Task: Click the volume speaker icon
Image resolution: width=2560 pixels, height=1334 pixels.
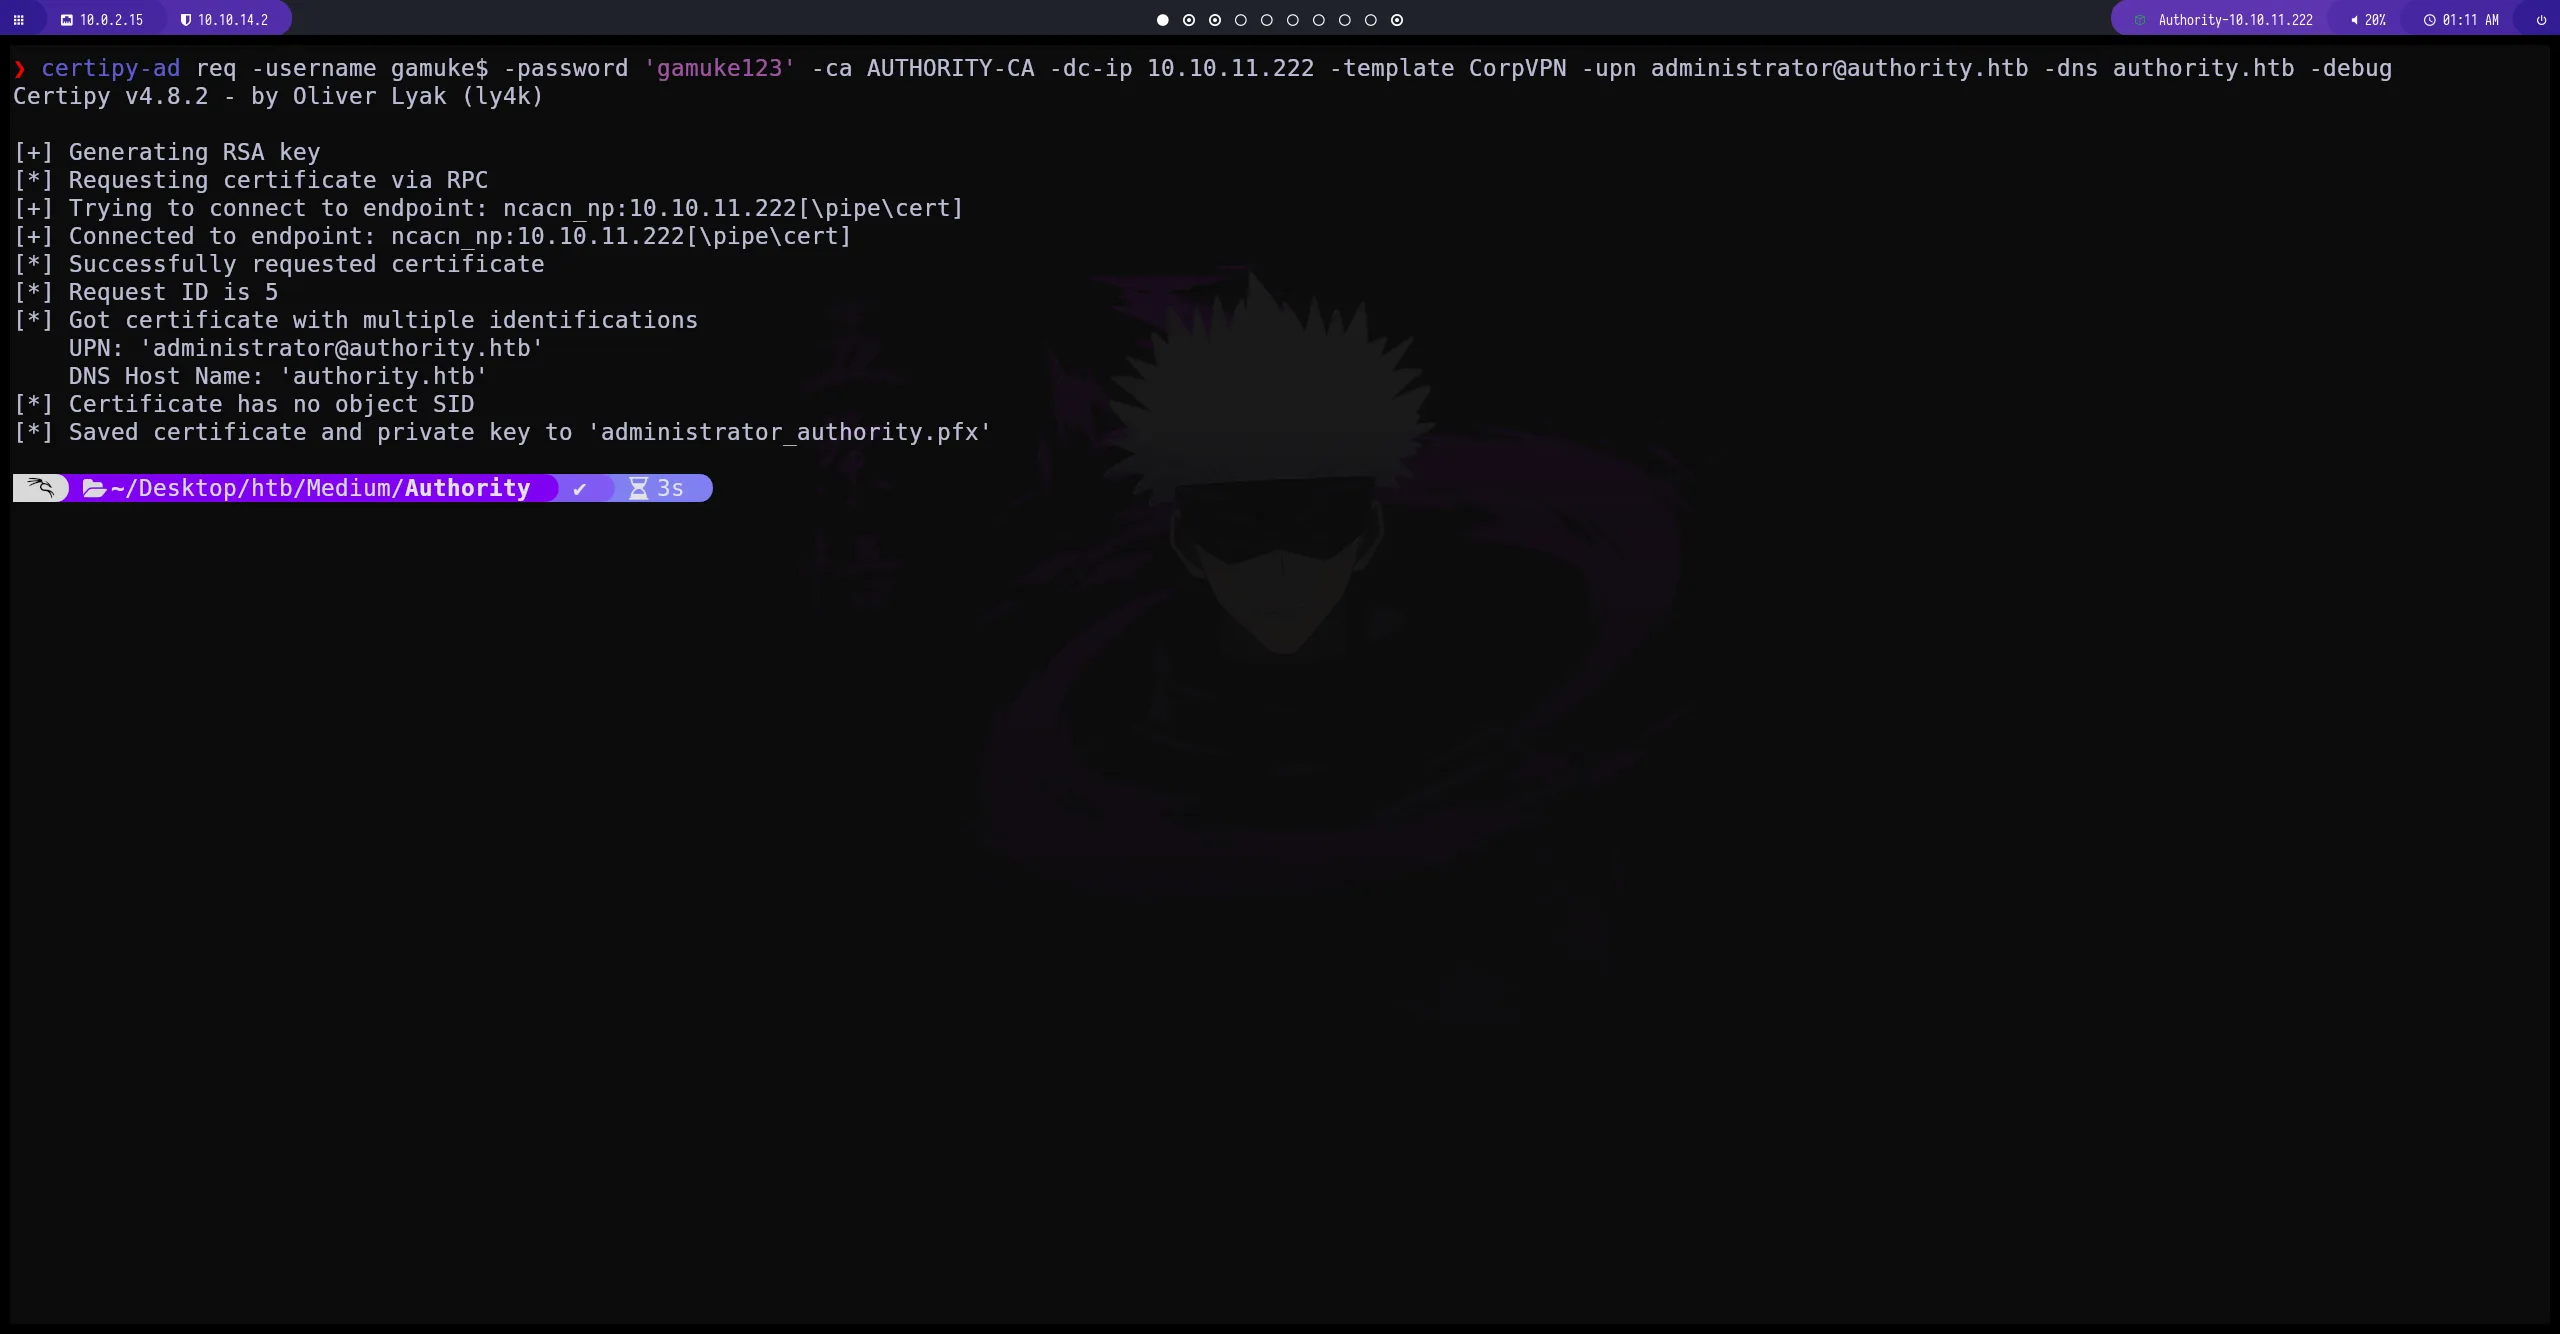Action: pyautogui.click(x=2354, y=20)
